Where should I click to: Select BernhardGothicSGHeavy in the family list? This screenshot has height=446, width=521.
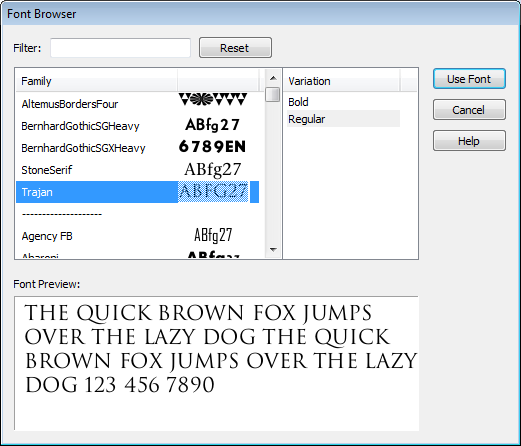pyautogui.click(x=137, y=126)
